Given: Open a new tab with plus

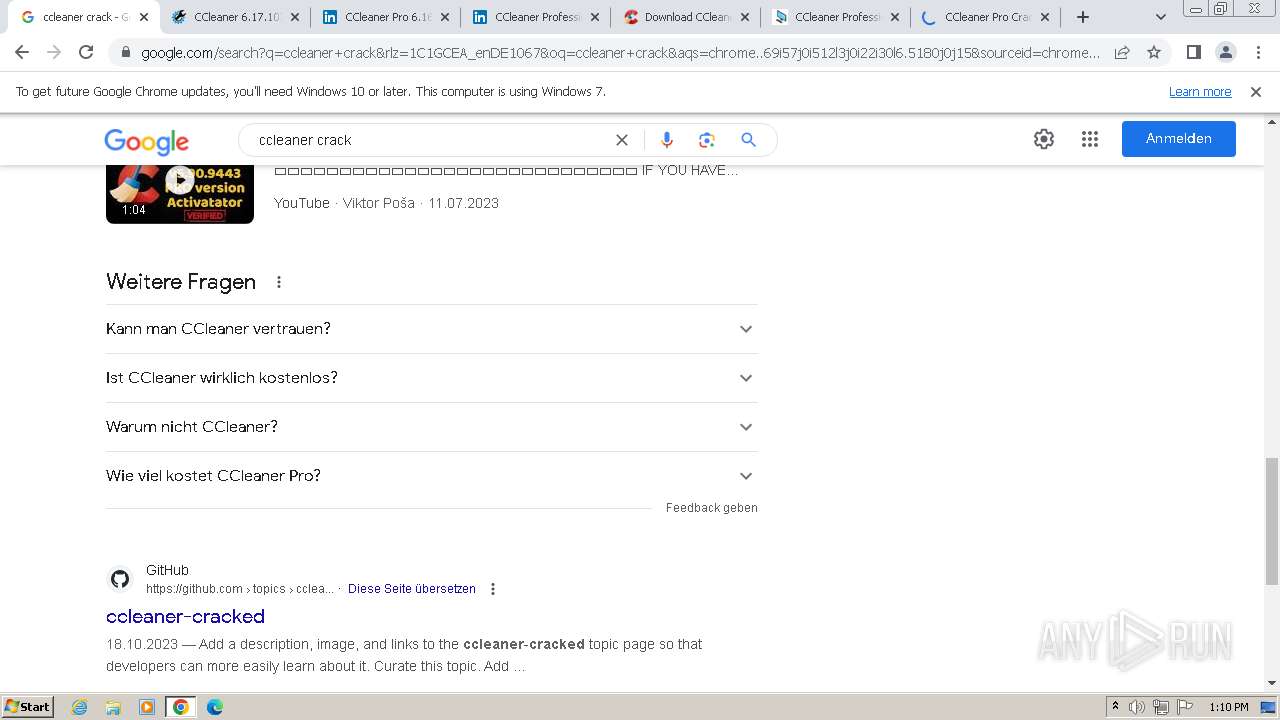Looking at the screenshot, I should pos(1082,17).
